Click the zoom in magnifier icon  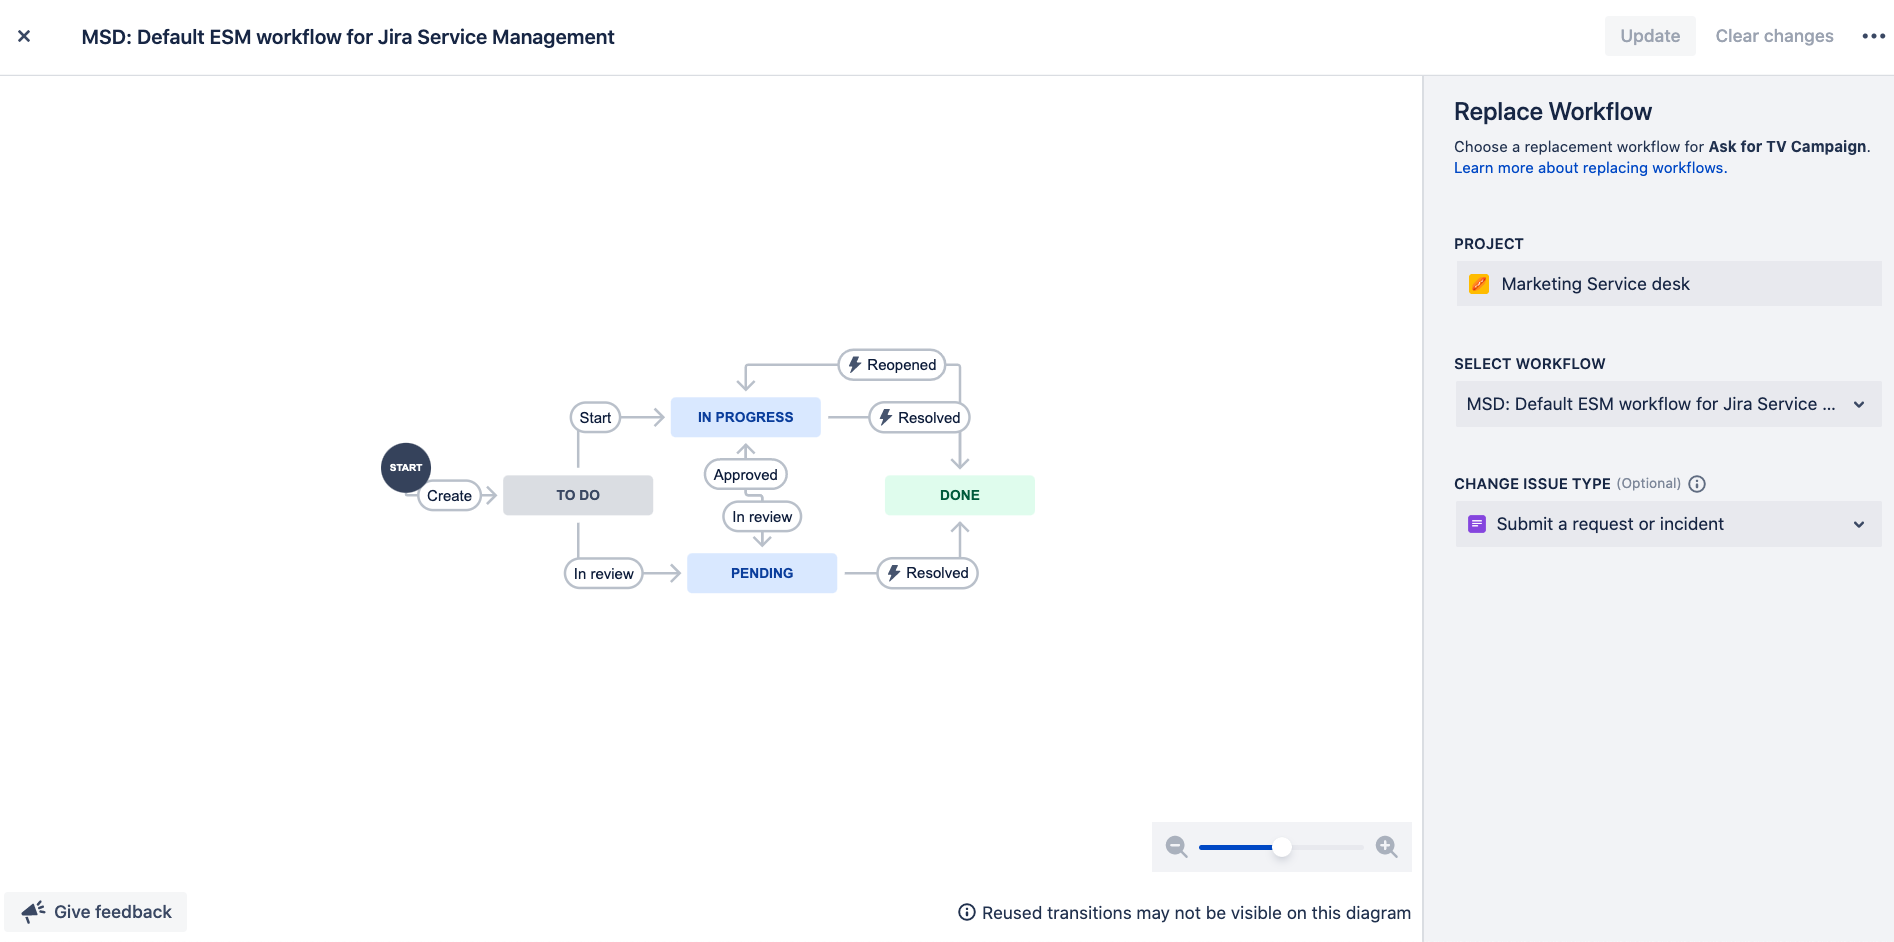(x=1386, y=847)
